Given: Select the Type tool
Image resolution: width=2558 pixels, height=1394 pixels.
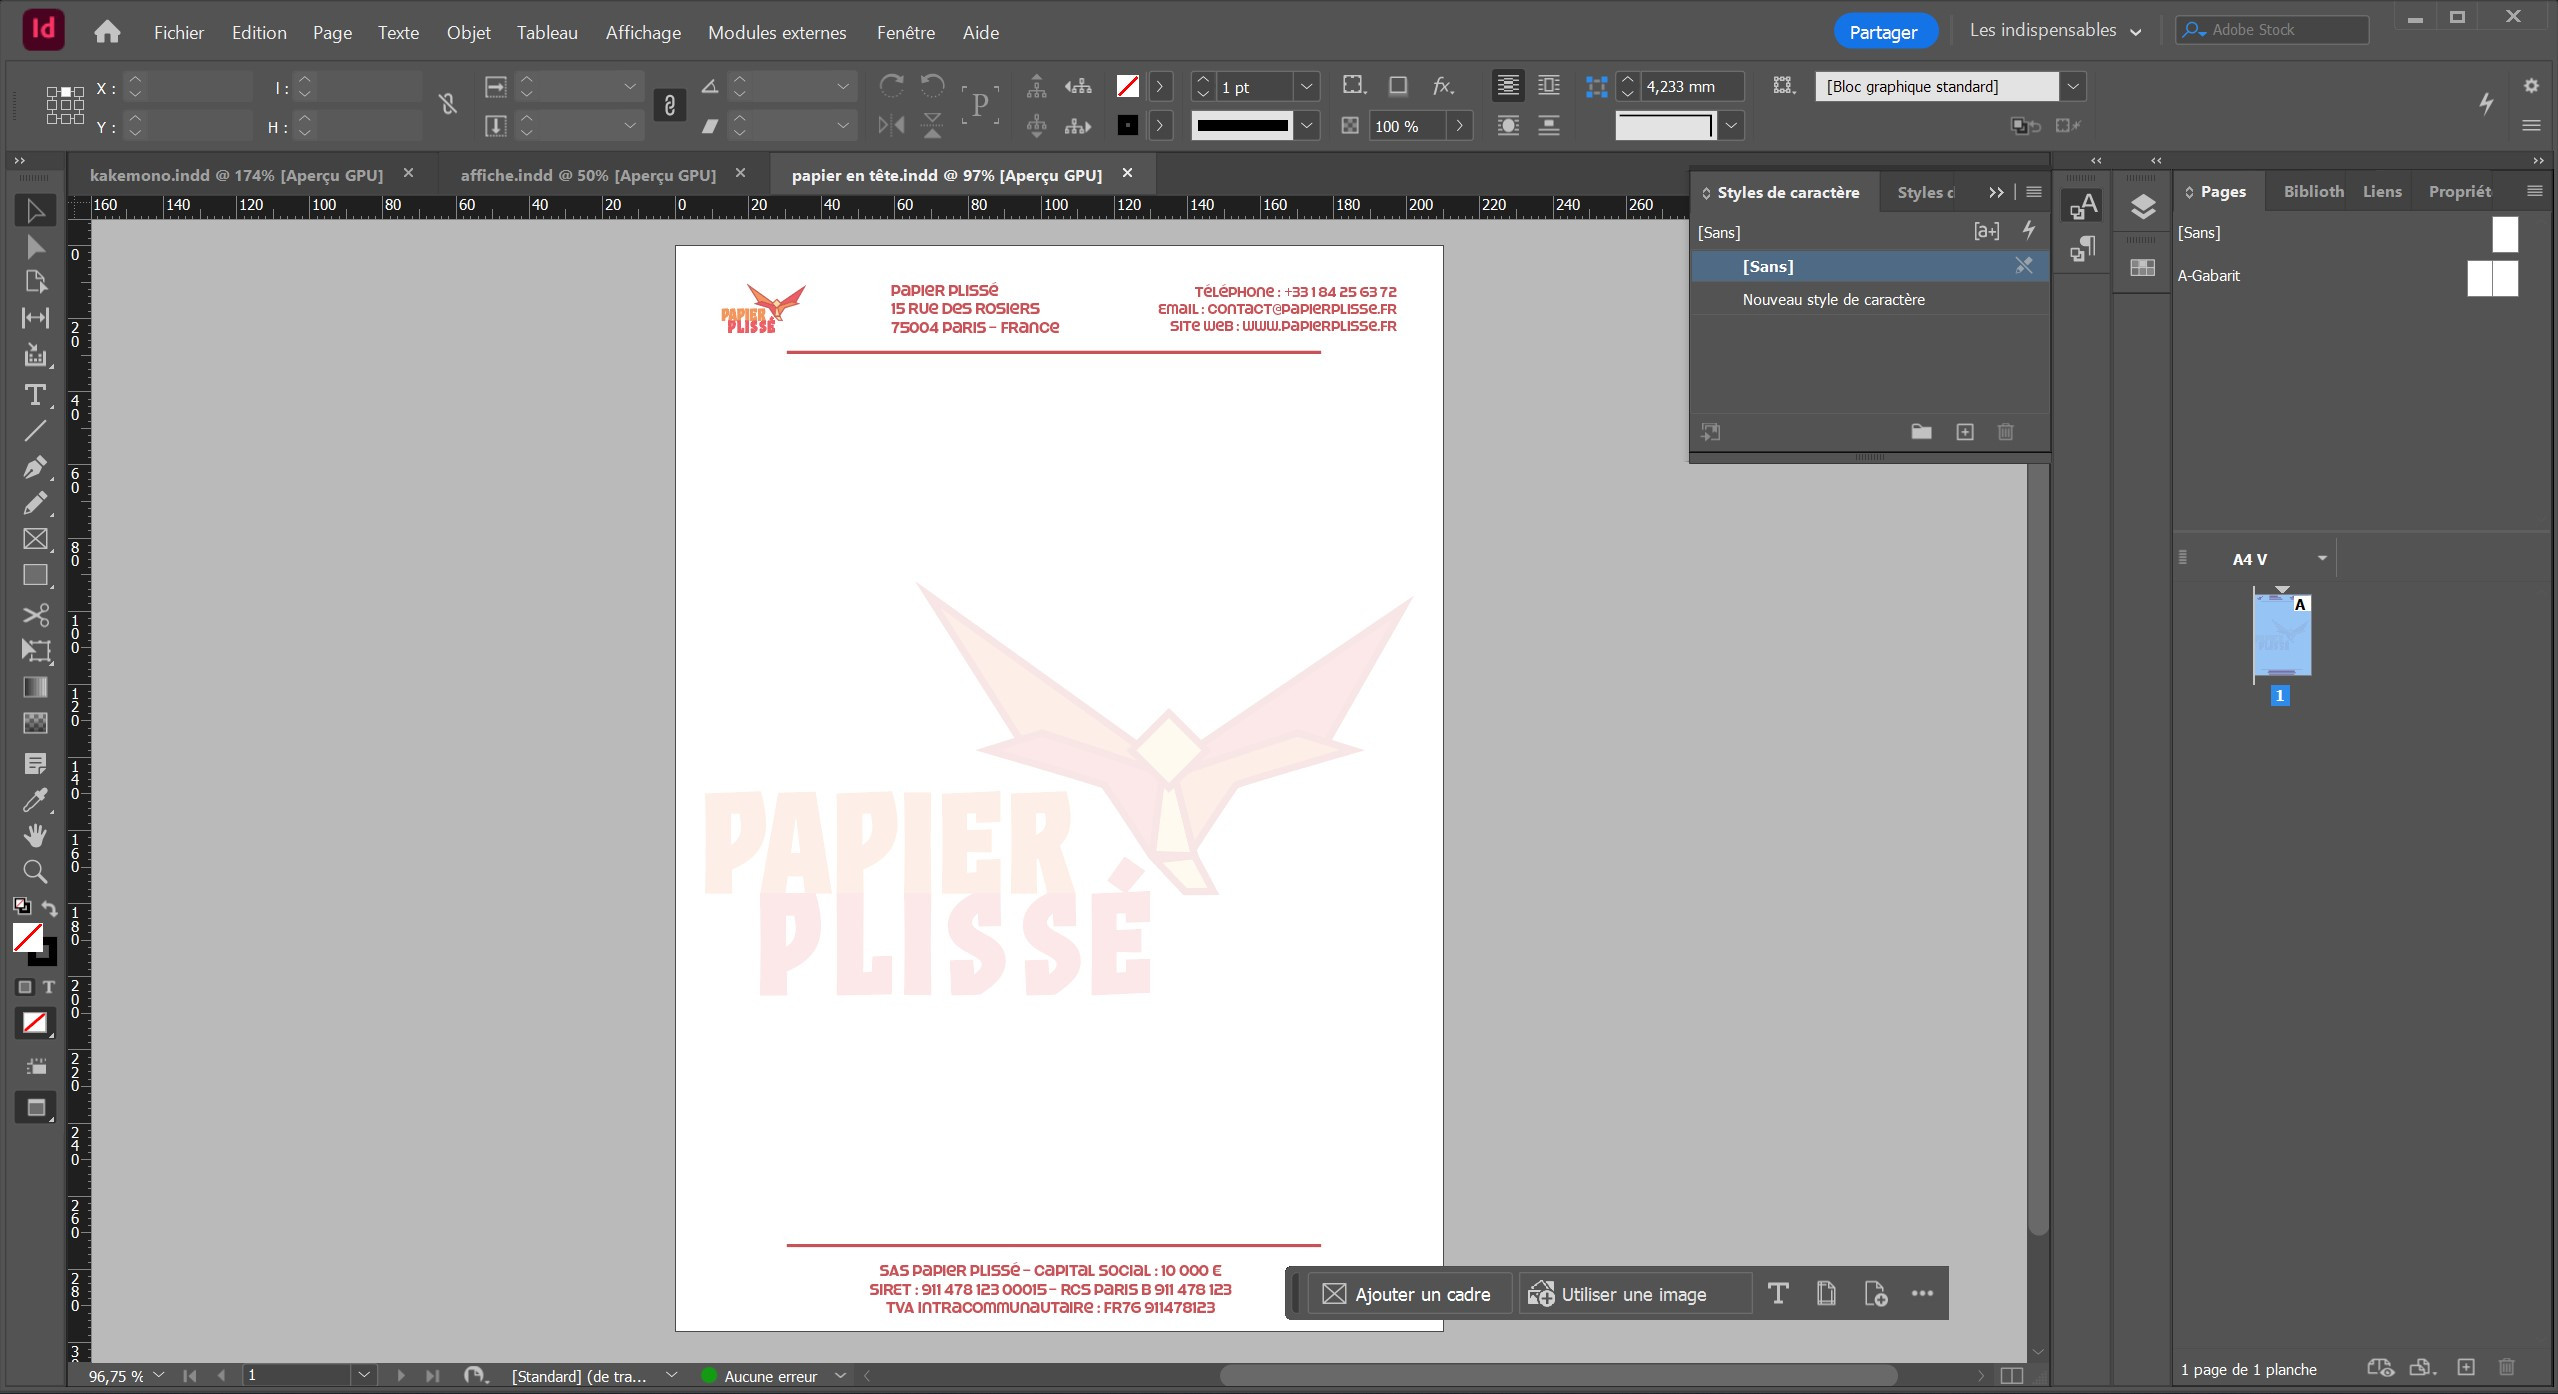Looking at the screenshot, I should (35, 395).
